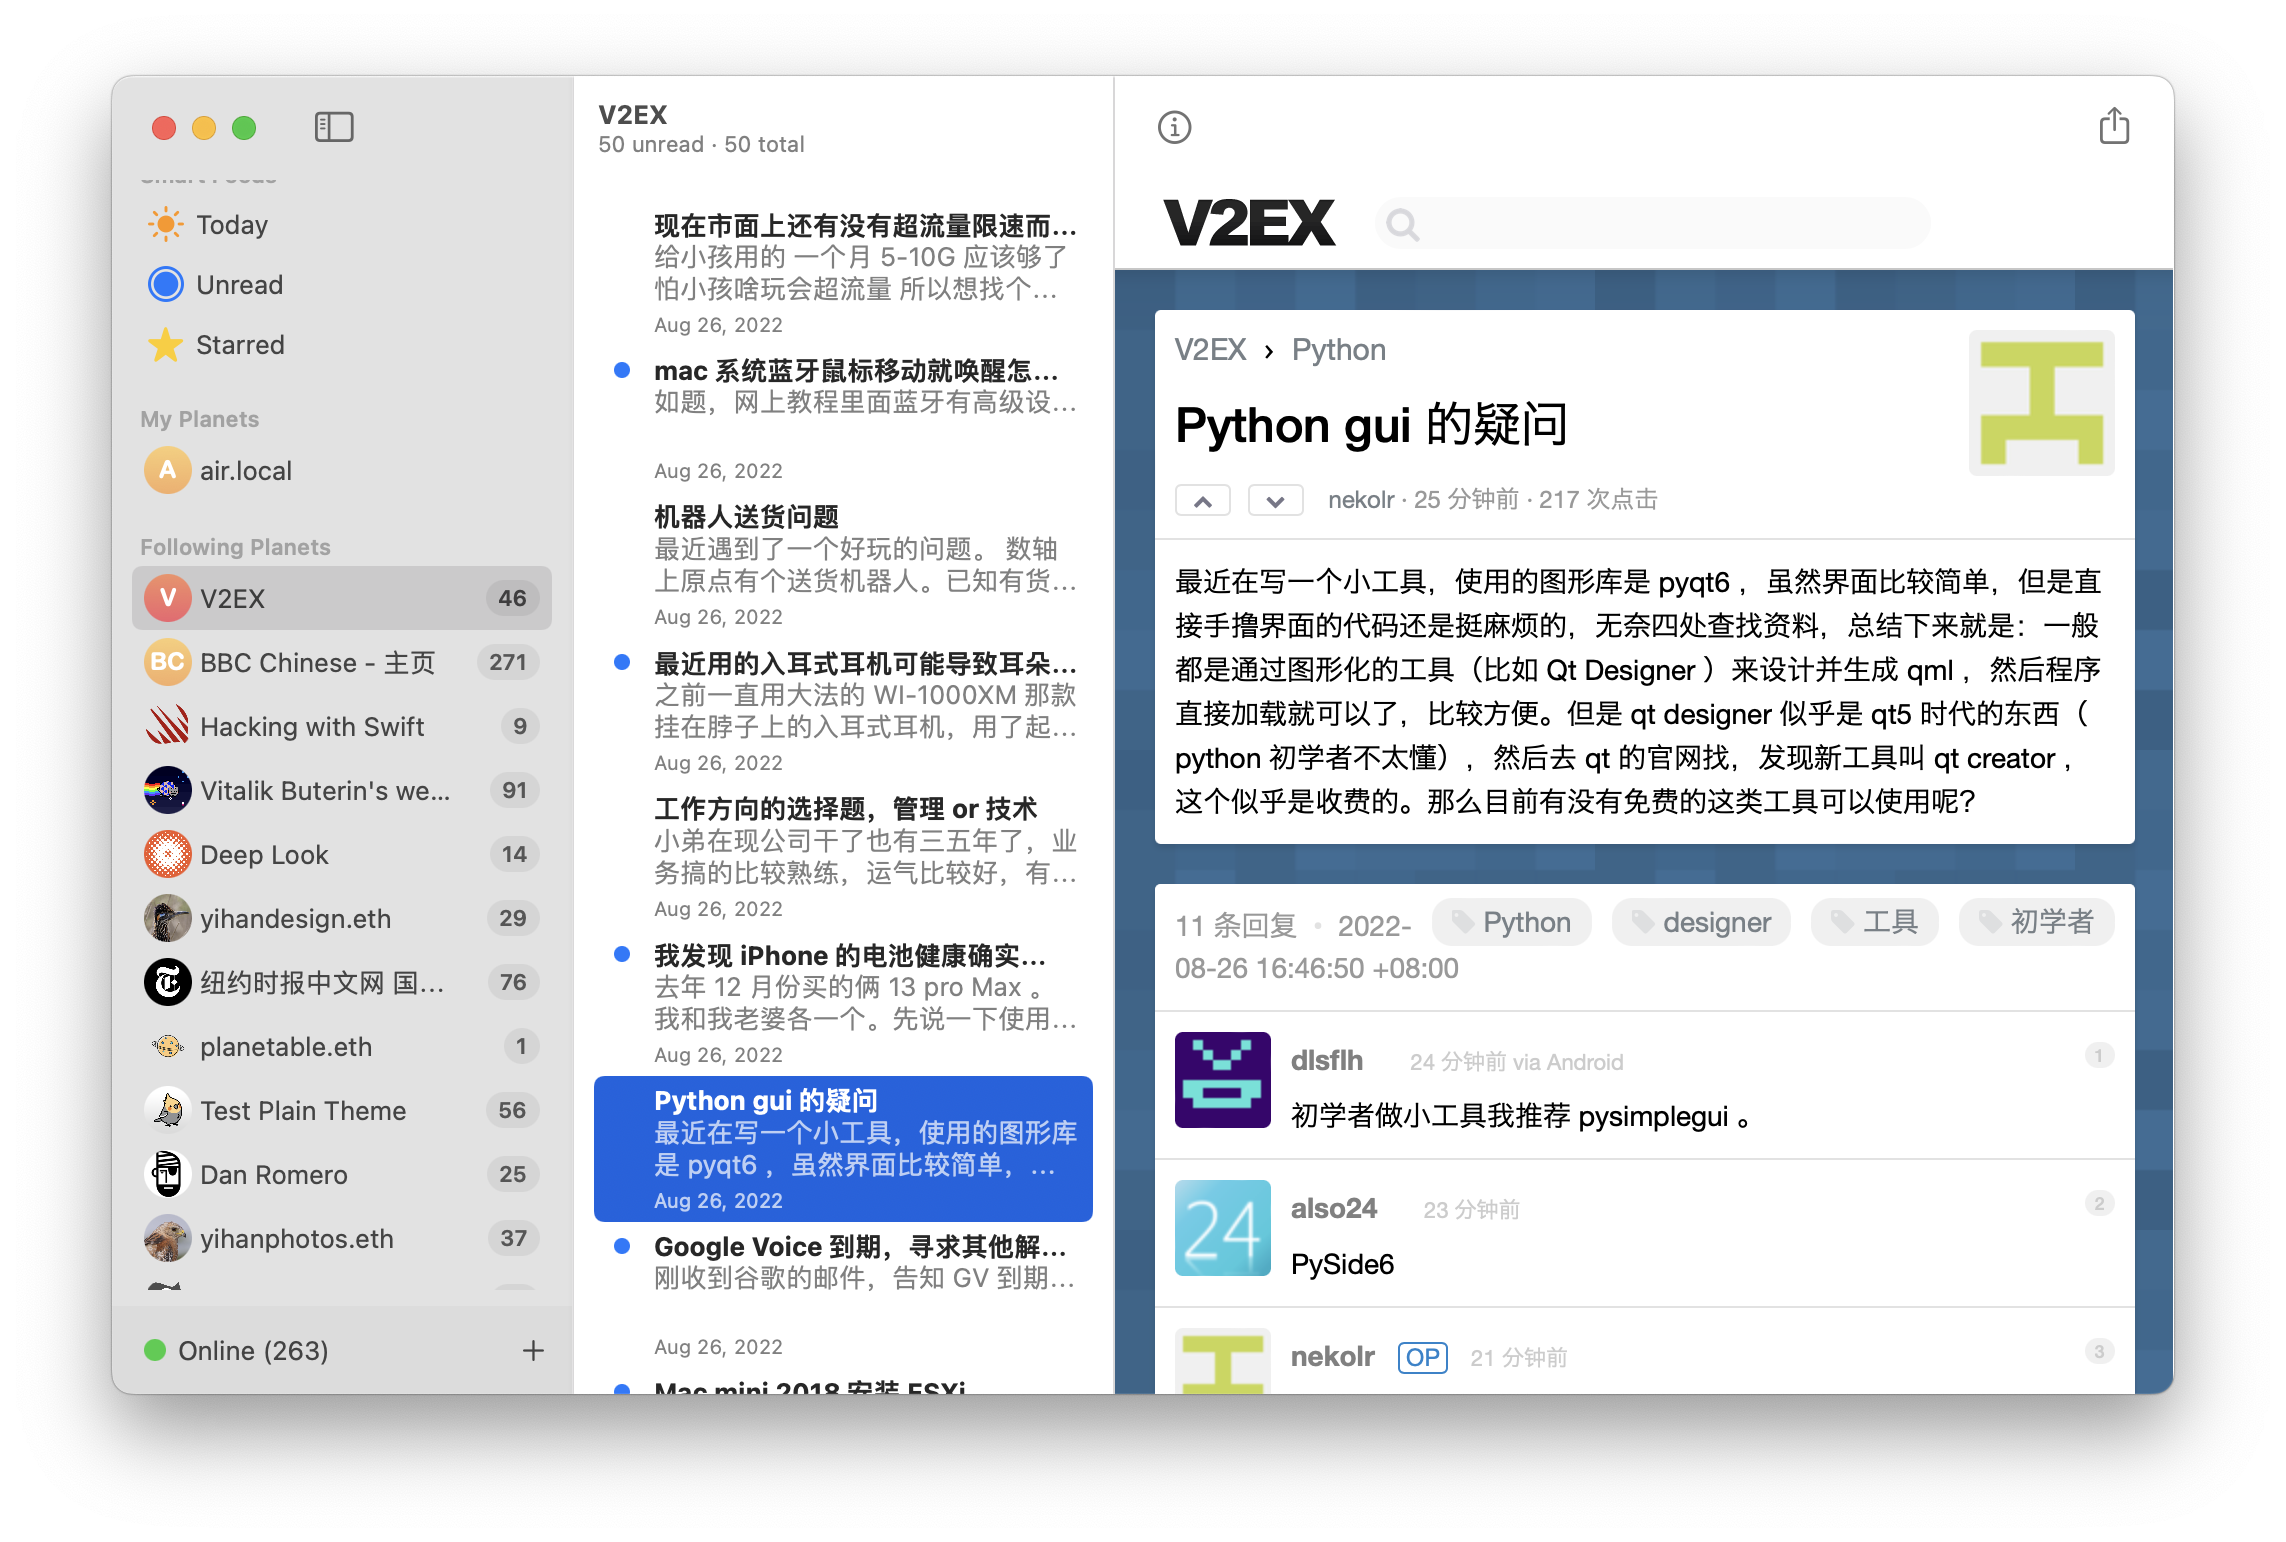Open the article info icon

point(1174,127)
